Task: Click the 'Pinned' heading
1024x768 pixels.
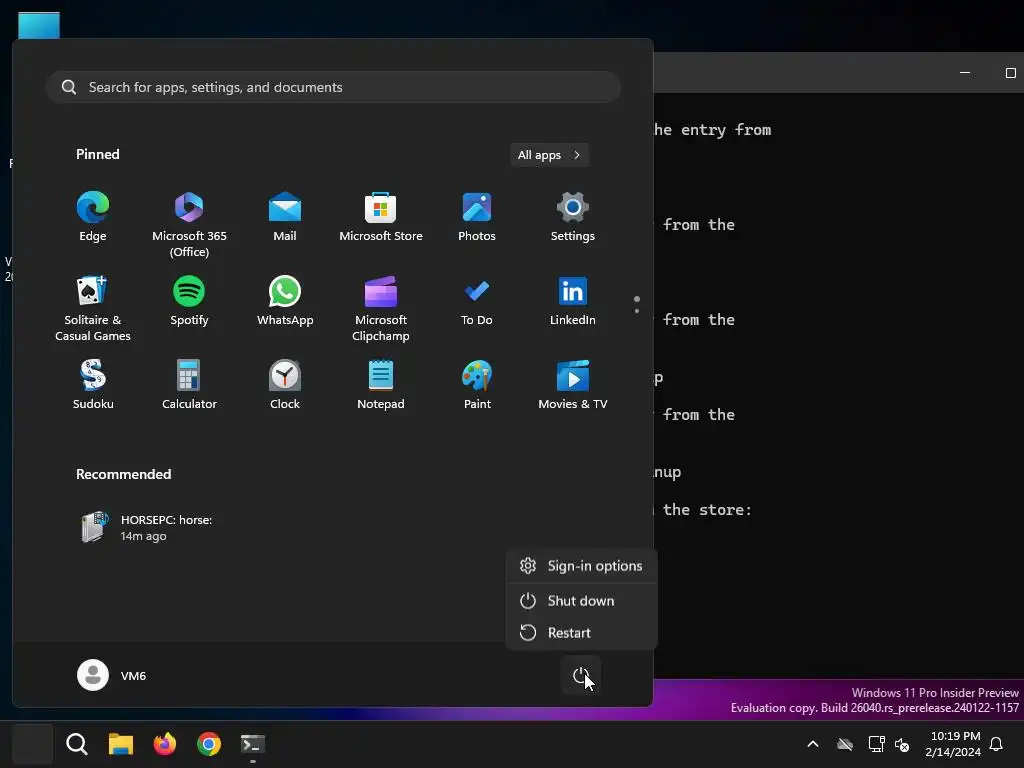Action: tap(97, 154)
